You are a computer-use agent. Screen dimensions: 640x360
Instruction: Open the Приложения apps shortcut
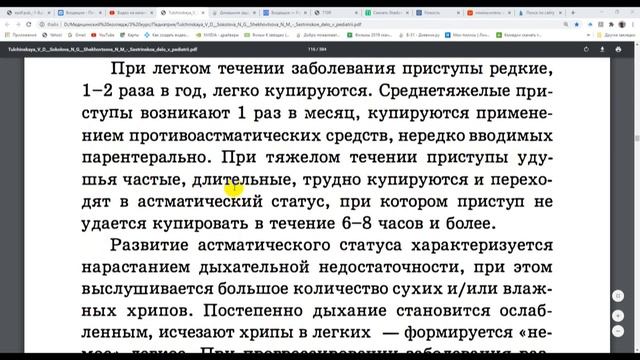pyautogui.click(x=20, y=35)
